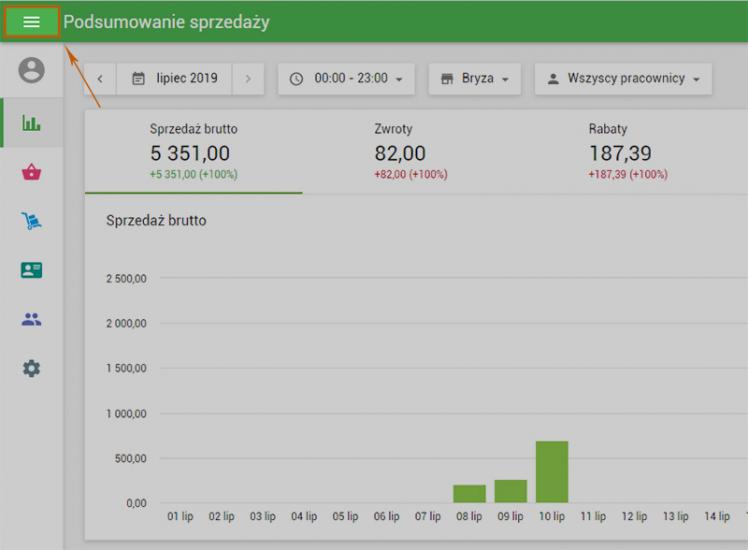The image size is (748, 550).
Task: Expand the 00:00 - 23:00 time dropdown
Action: (x=346, y=79)
